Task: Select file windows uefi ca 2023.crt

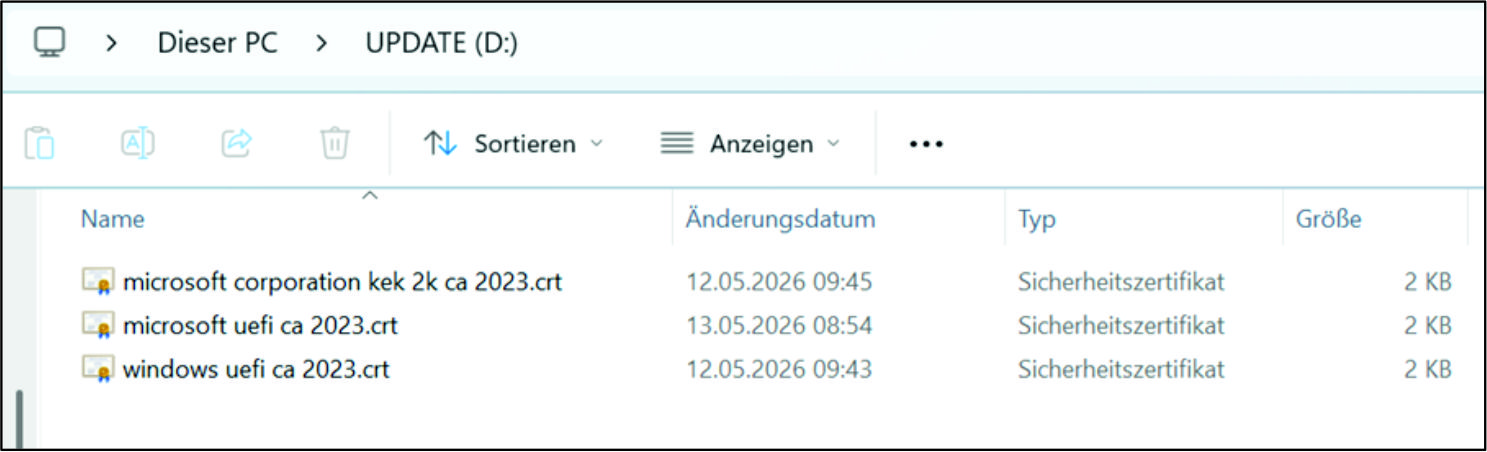Action: coord(255,370)
